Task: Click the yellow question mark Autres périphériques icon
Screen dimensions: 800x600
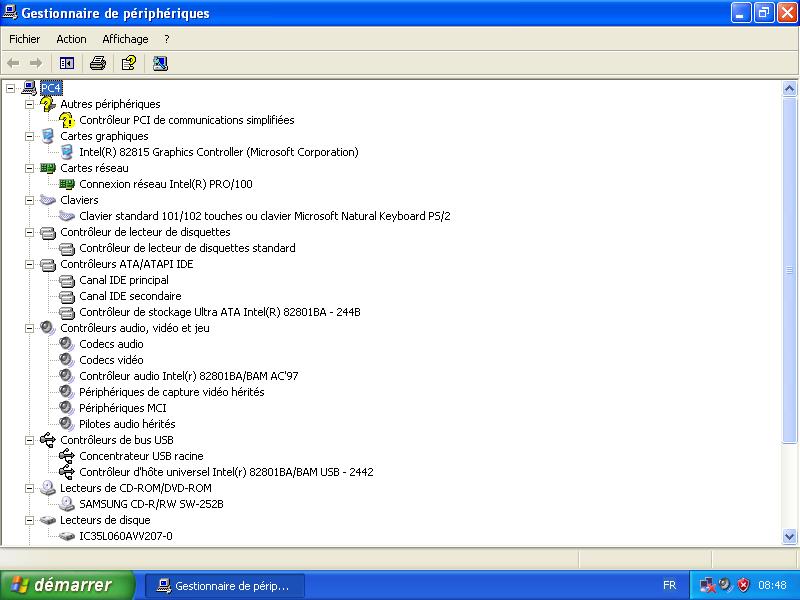Action: point(47,104)
